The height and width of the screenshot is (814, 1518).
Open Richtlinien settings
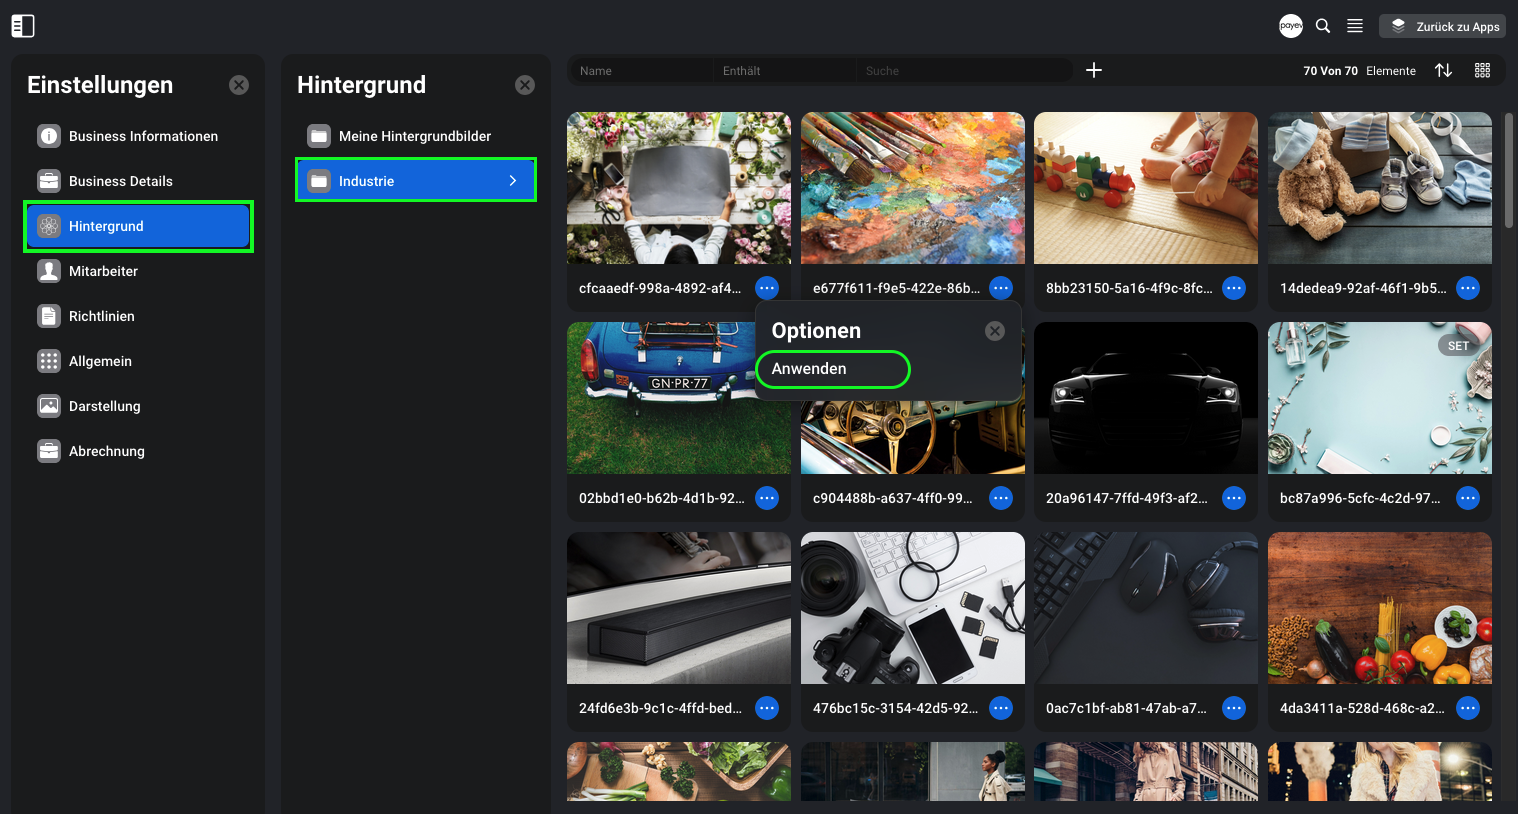click(x=138, y=316)
